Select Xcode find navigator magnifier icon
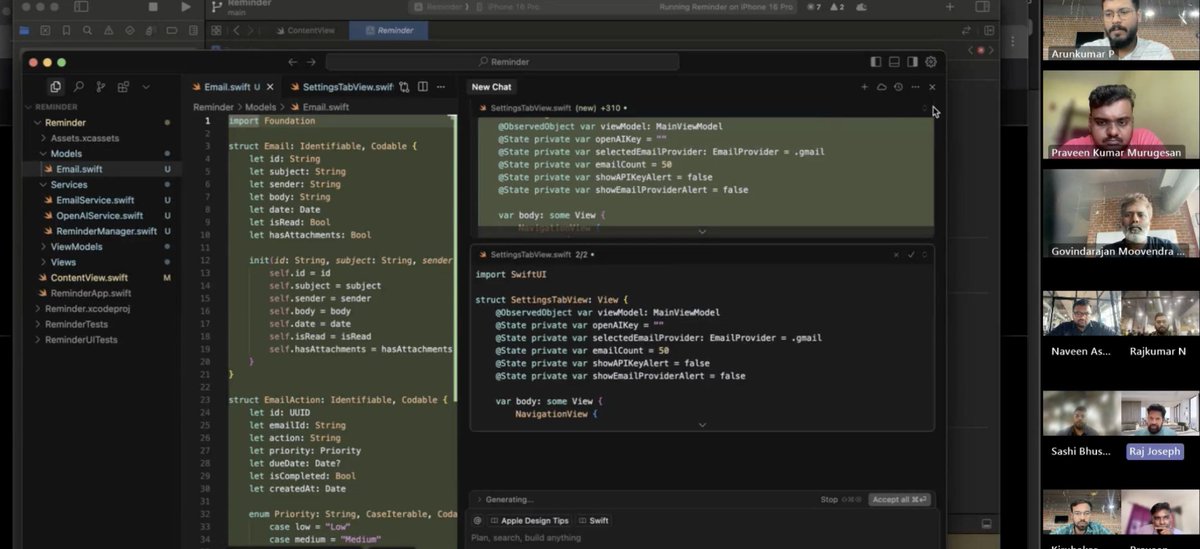The height and width of the screenshot is (549, 1200). [x=88, y=31]
